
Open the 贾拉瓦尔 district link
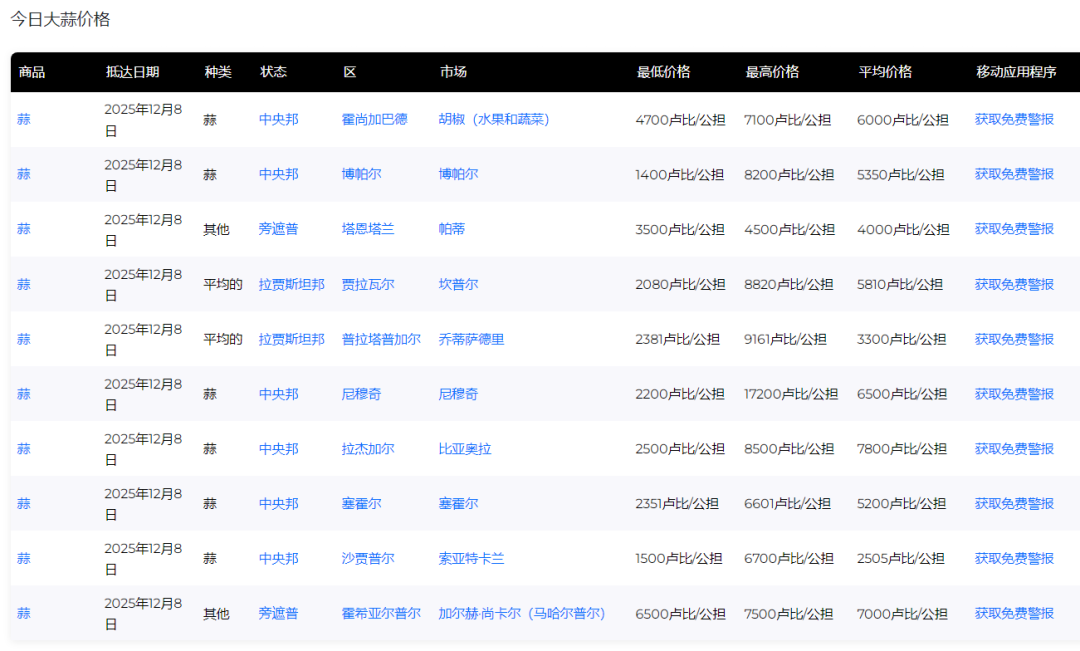click(367, 285)
